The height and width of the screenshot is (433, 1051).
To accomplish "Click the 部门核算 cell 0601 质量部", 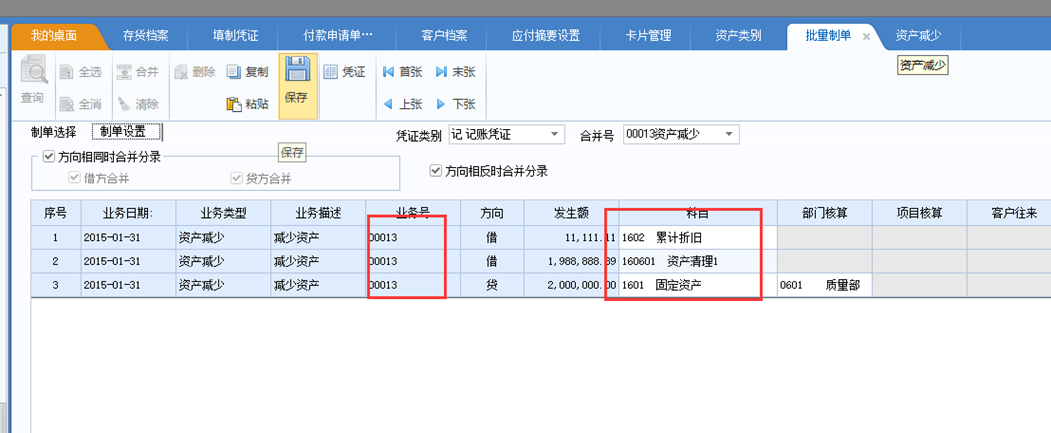I will coord(823,286).
